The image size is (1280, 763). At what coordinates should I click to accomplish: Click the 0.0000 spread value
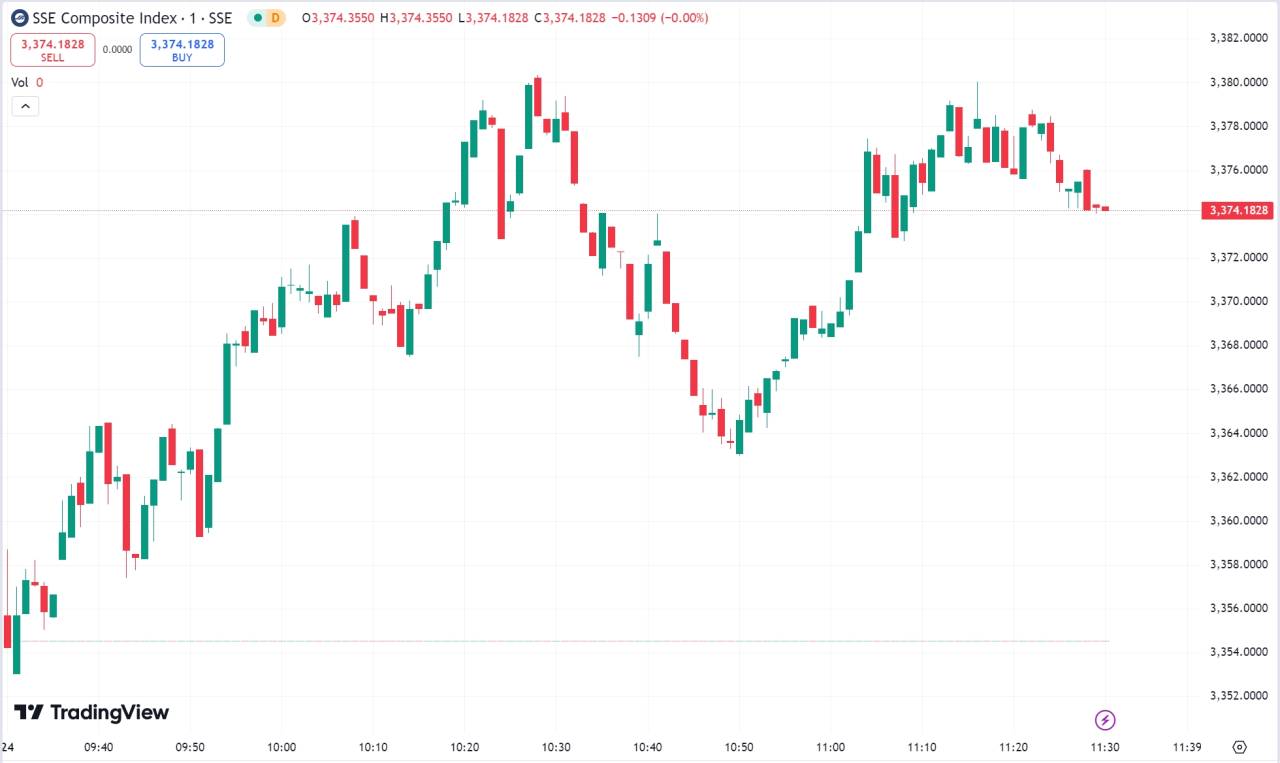click(x=117, y=50)
